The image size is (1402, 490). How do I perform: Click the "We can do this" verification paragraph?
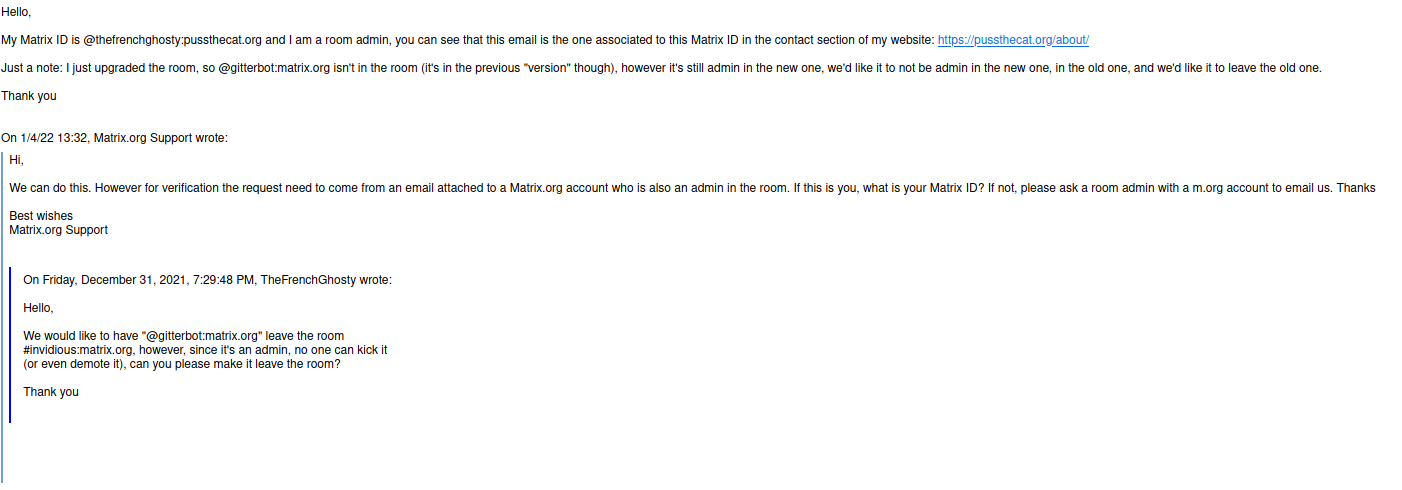click(692, 188)
